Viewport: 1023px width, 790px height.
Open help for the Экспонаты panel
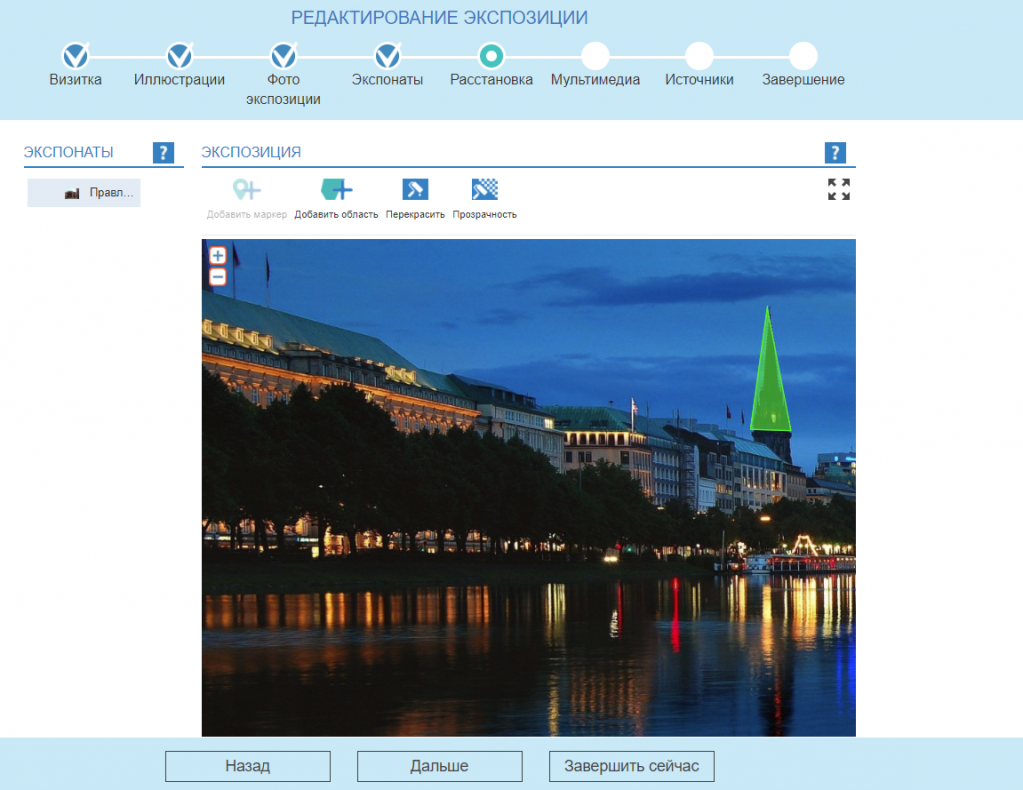pyautogui.click(x=163, y=153)
